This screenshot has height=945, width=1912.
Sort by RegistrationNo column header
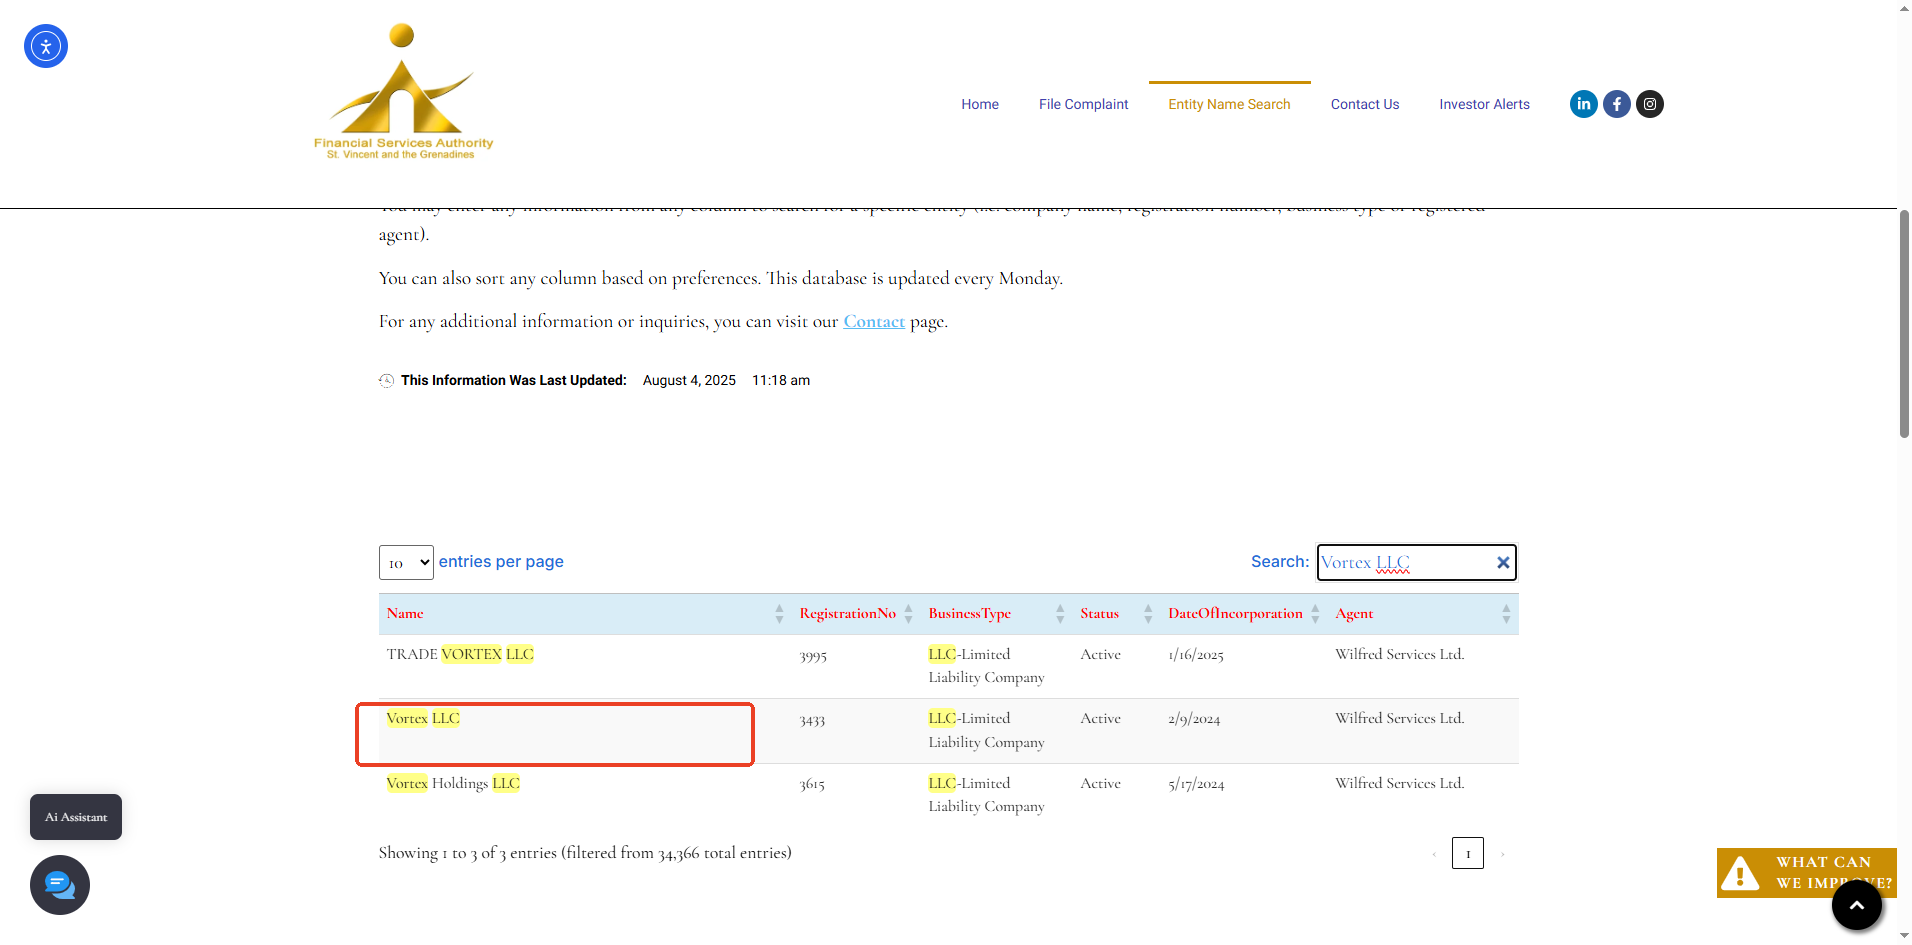tap(847, 614)
